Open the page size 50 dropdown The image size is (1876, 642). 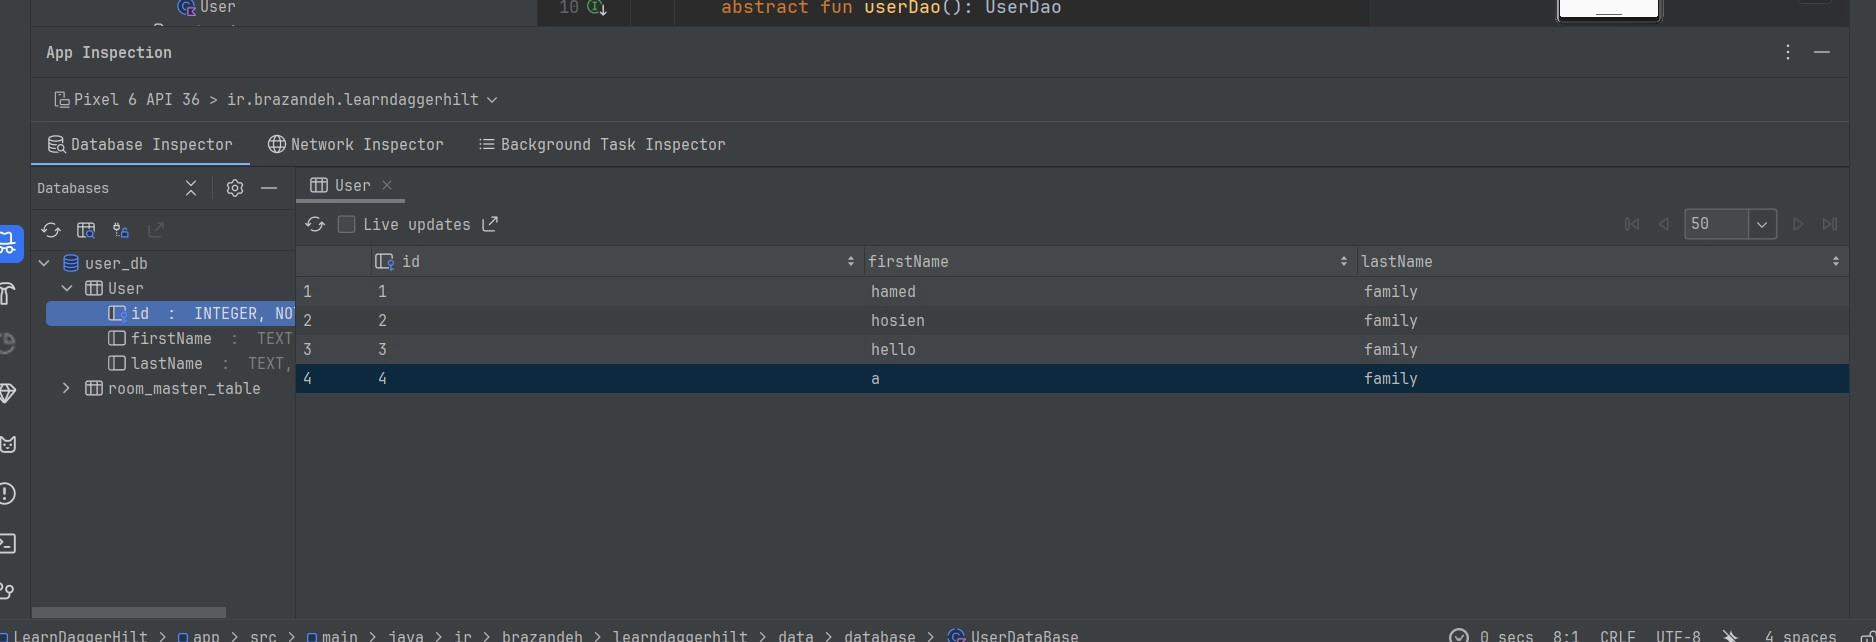click(x=1761, y=224)
